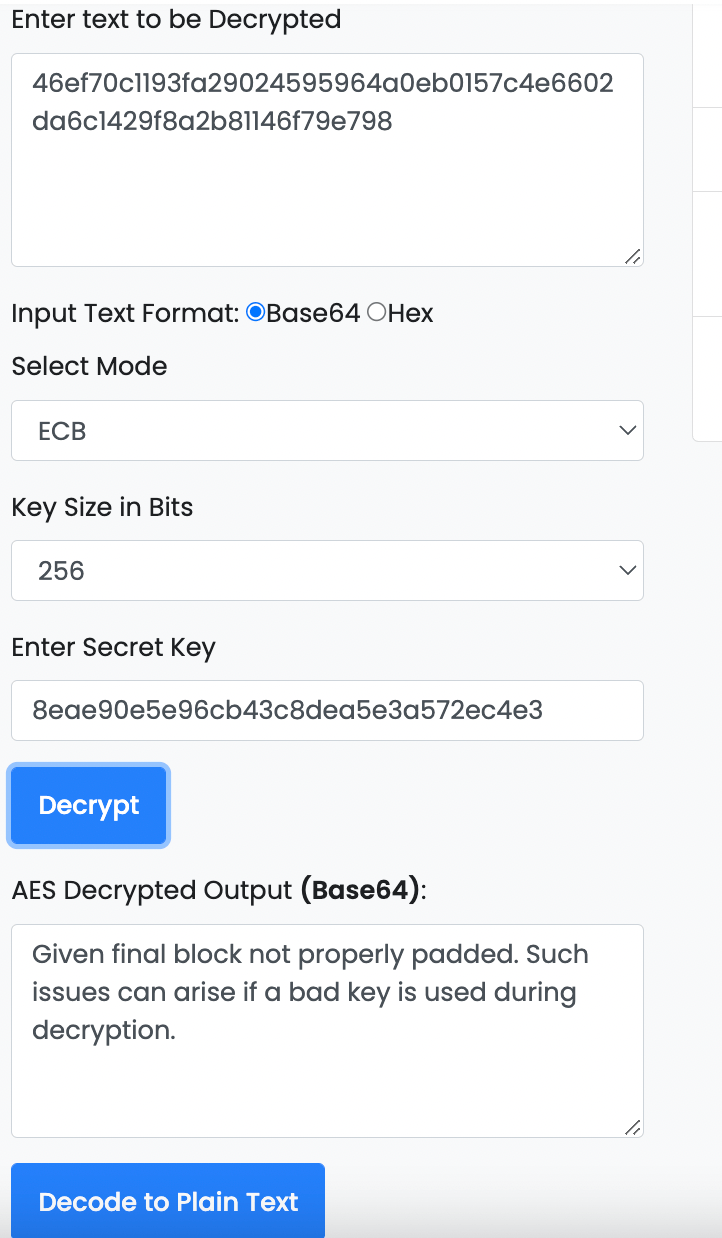Select the AES Decrypted Output textarea
Screen dimensions: 722x1238
pos(327,1030)
